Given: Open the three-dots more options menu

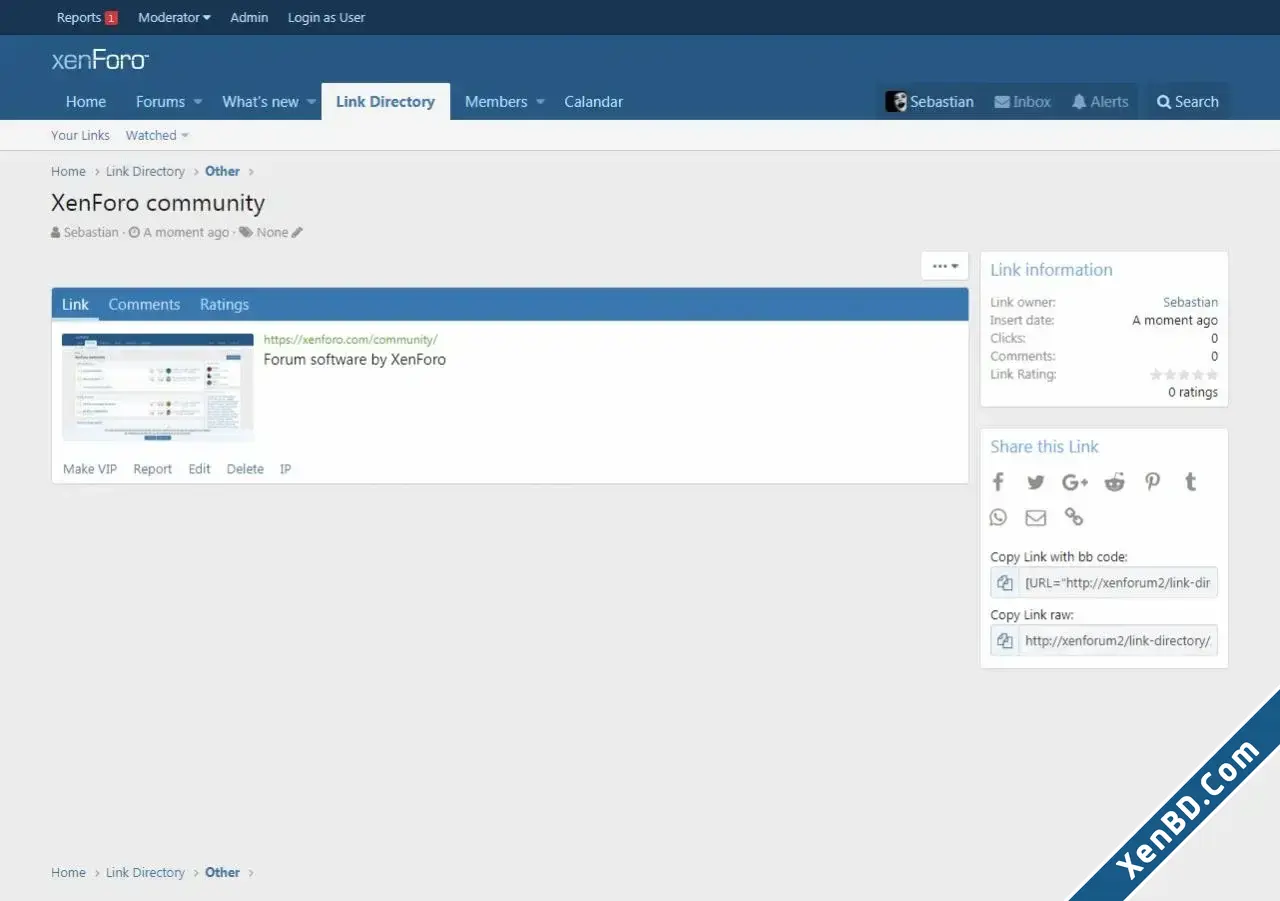Looking at the screenshot, I should [x=945, y=266].
